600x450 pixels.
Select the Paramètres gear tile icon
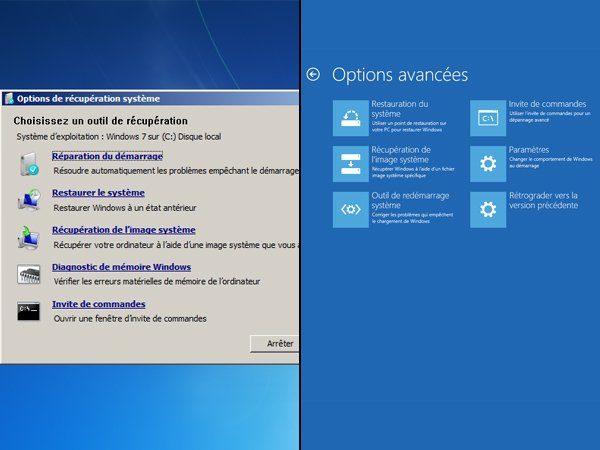click(488, 164)
